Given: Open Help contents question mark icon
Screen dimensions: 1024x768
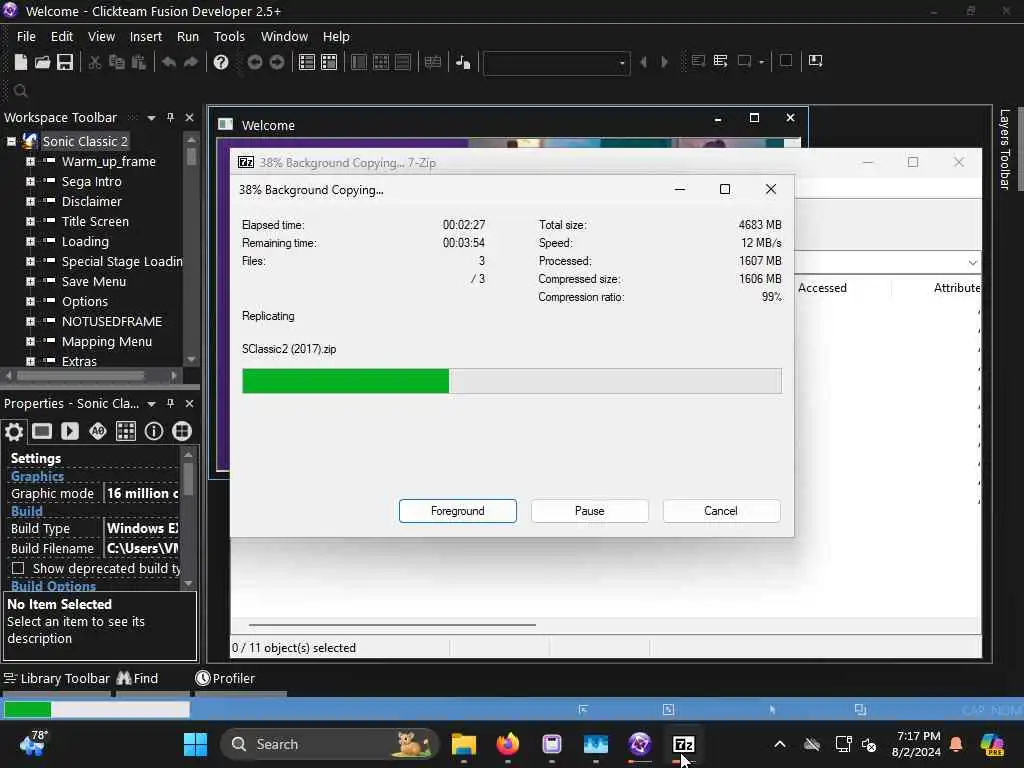Looking at the screenshot, I should pos(221,62).
